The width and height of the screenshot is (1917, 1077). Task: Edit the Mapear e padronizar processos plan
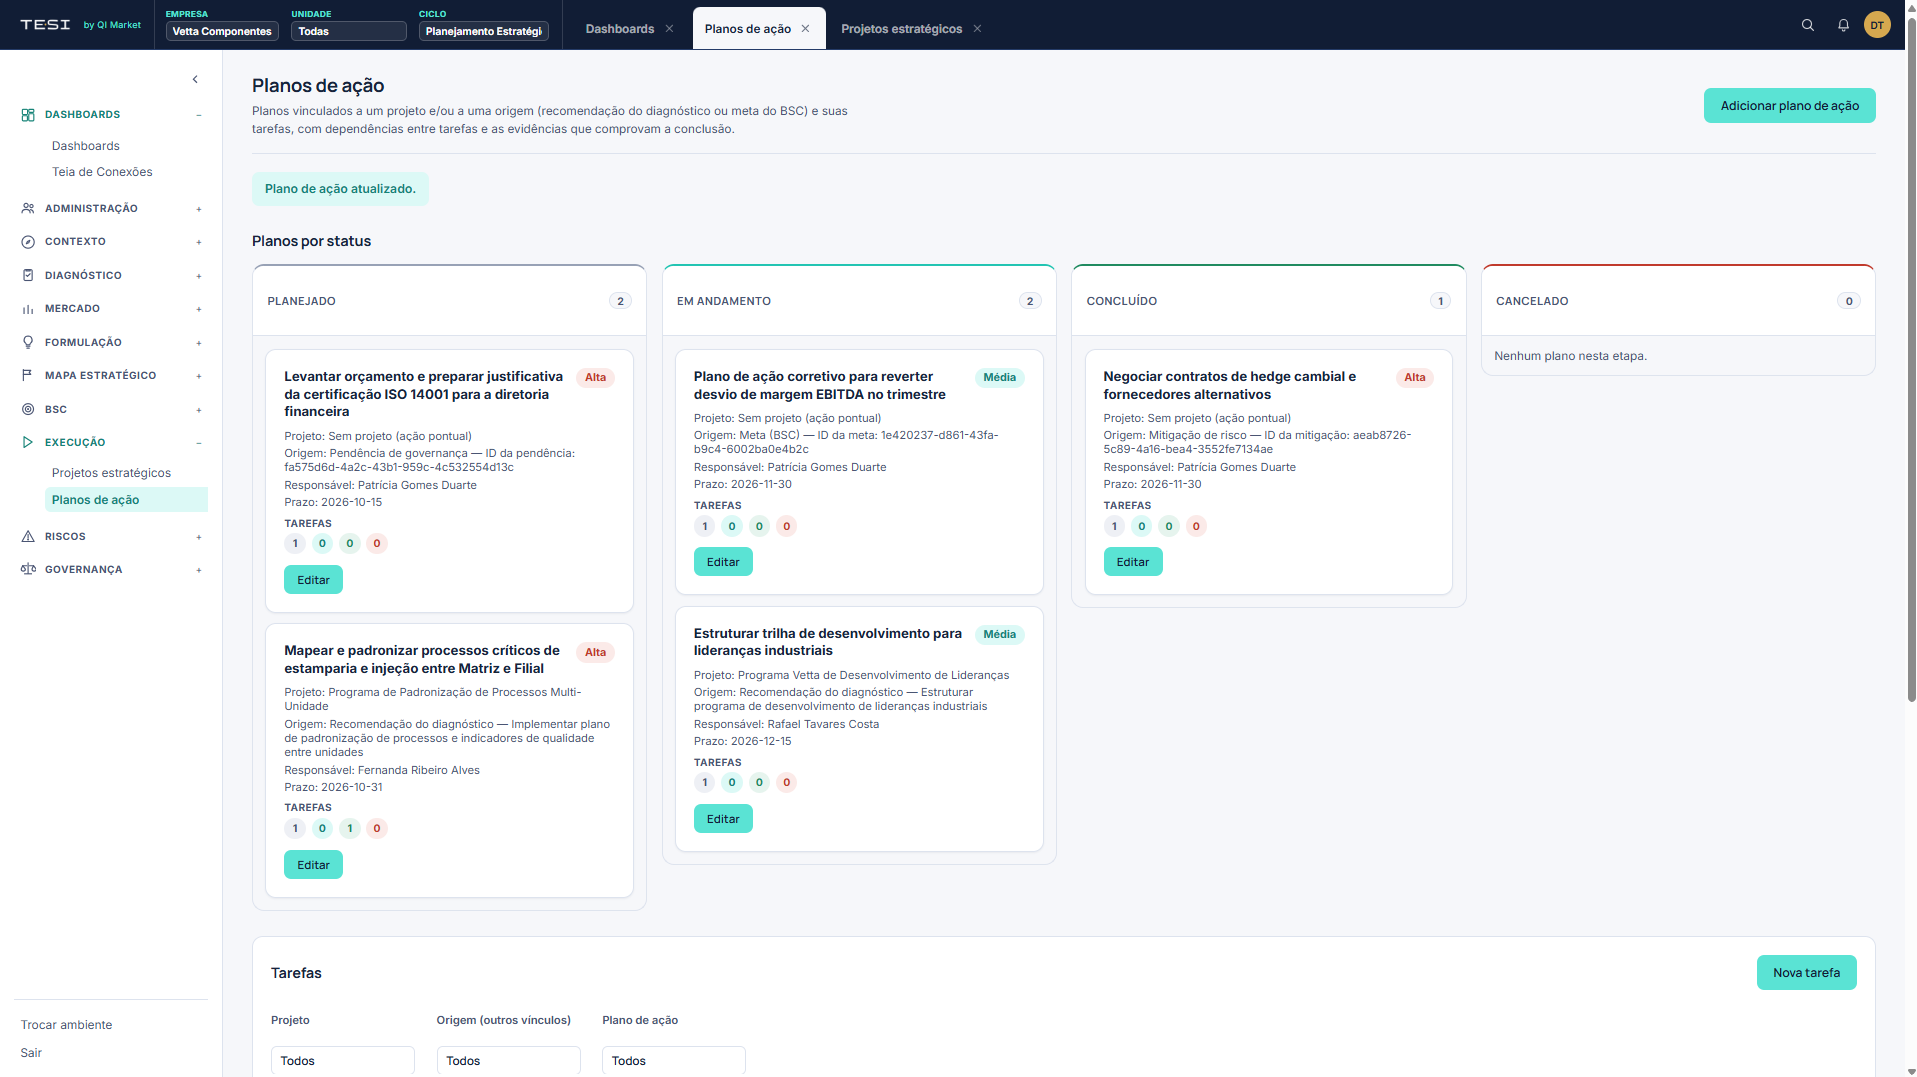(x=313, y=865)
